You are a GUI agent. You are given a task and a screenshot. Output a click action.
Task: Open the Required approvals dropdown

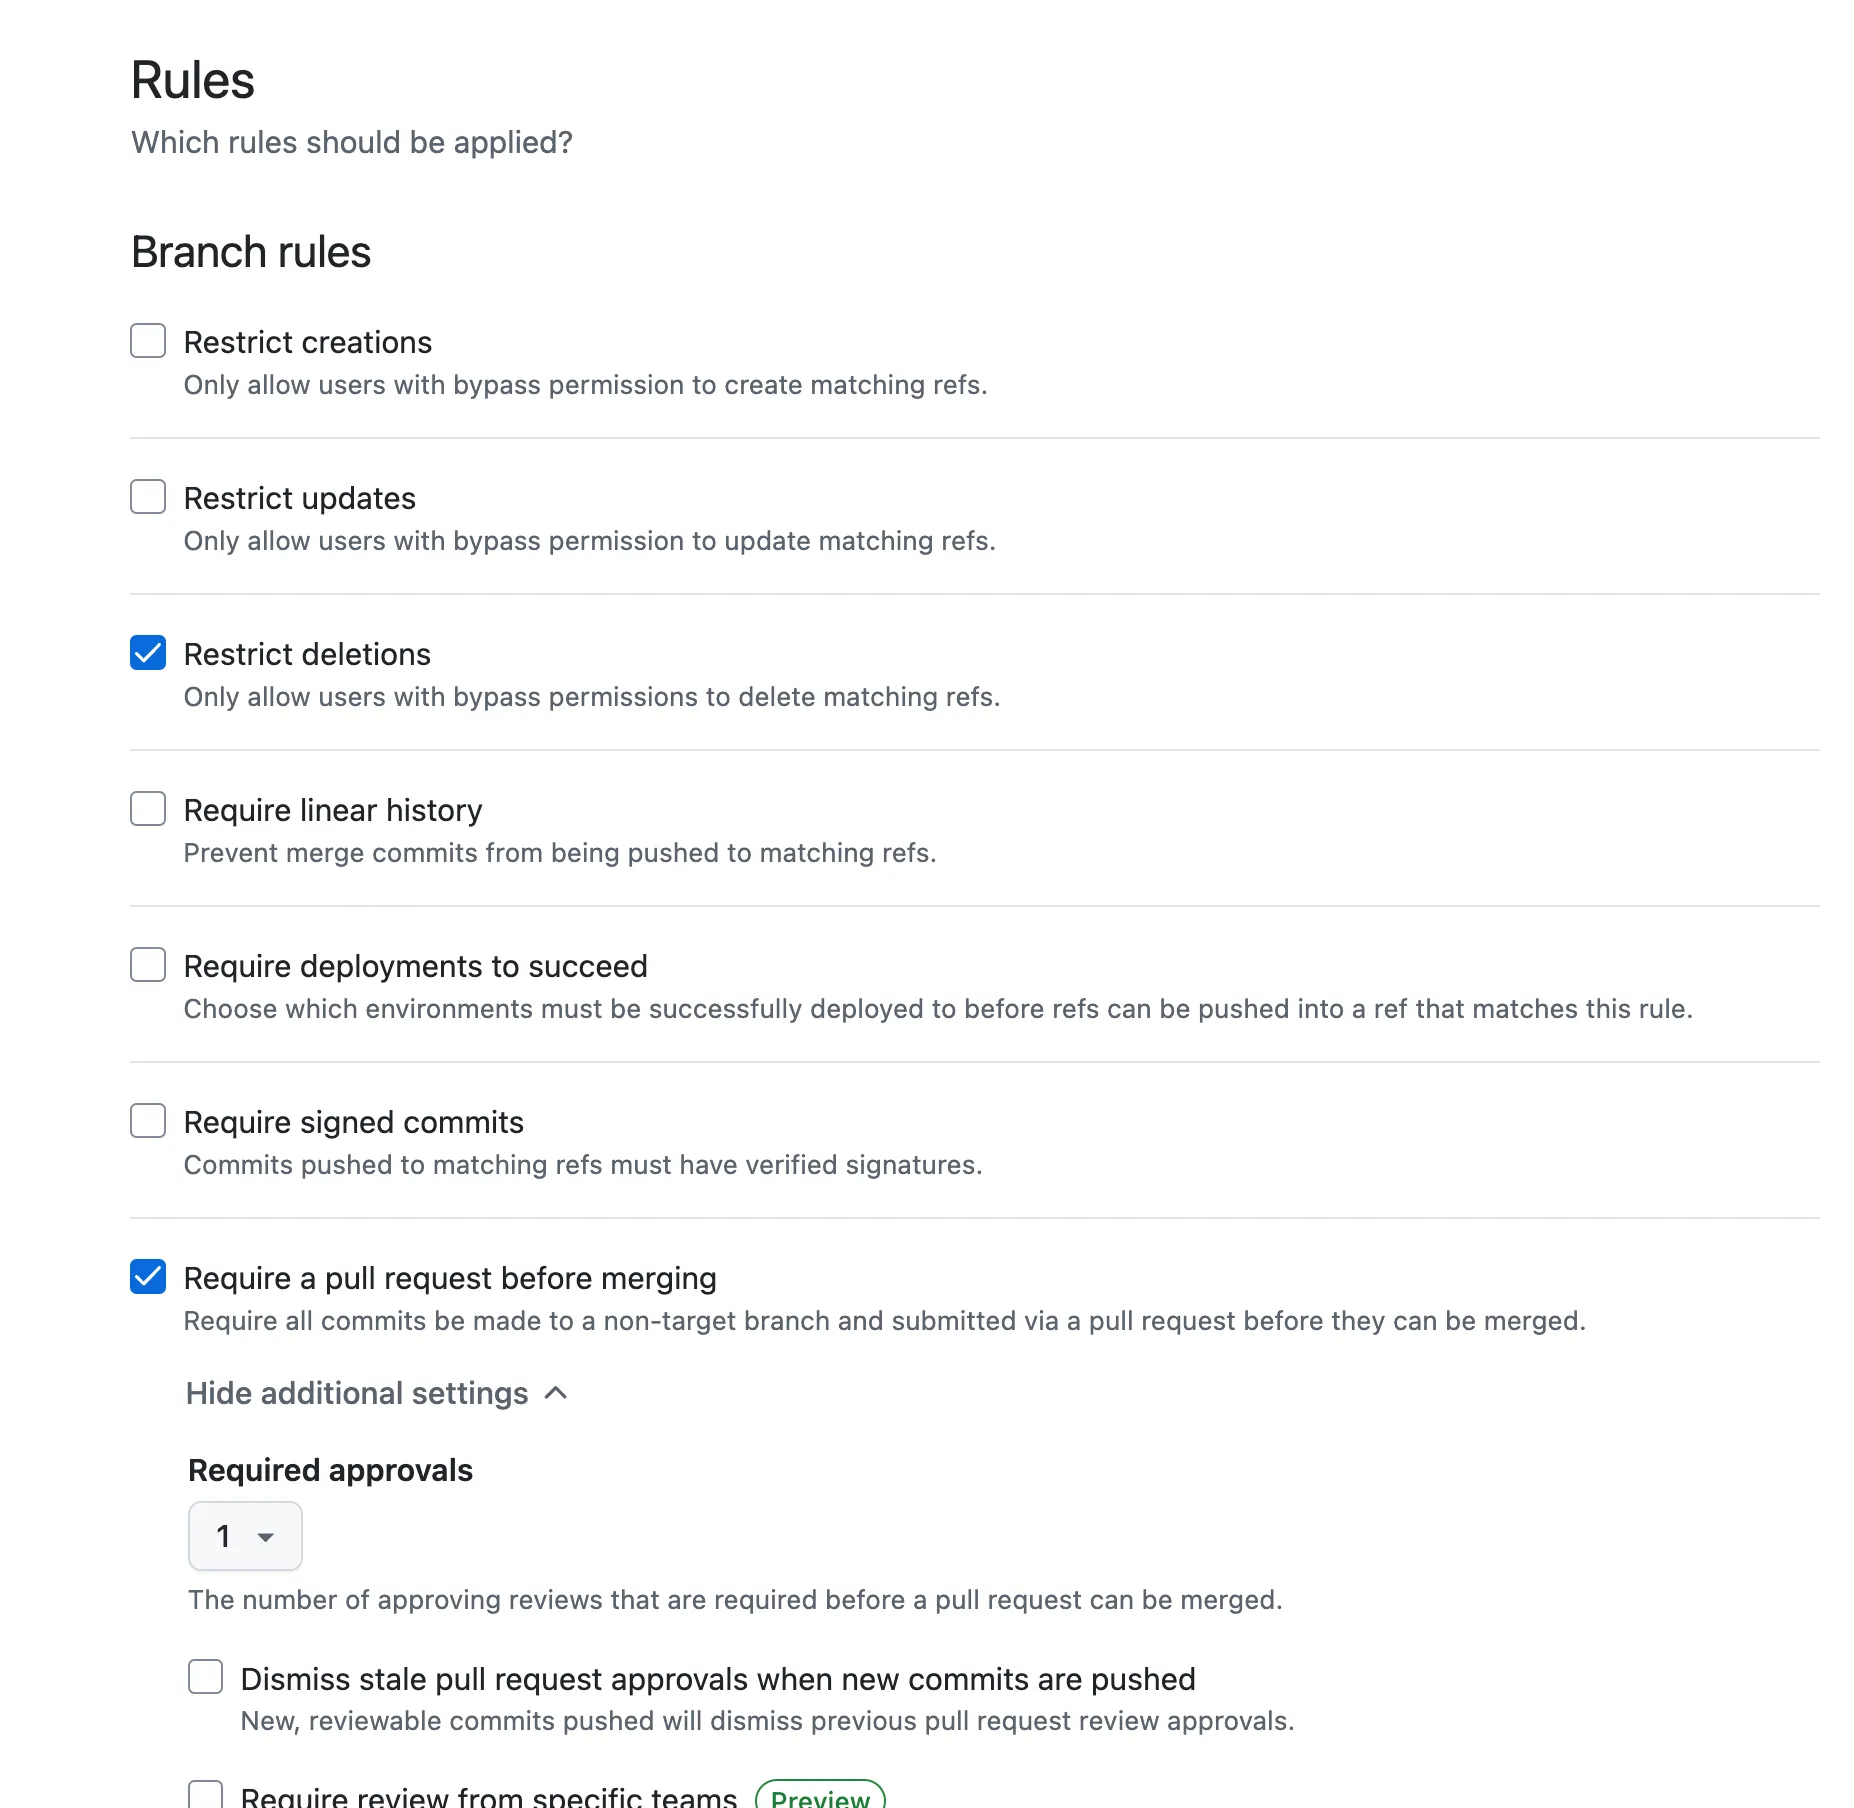244,1536
